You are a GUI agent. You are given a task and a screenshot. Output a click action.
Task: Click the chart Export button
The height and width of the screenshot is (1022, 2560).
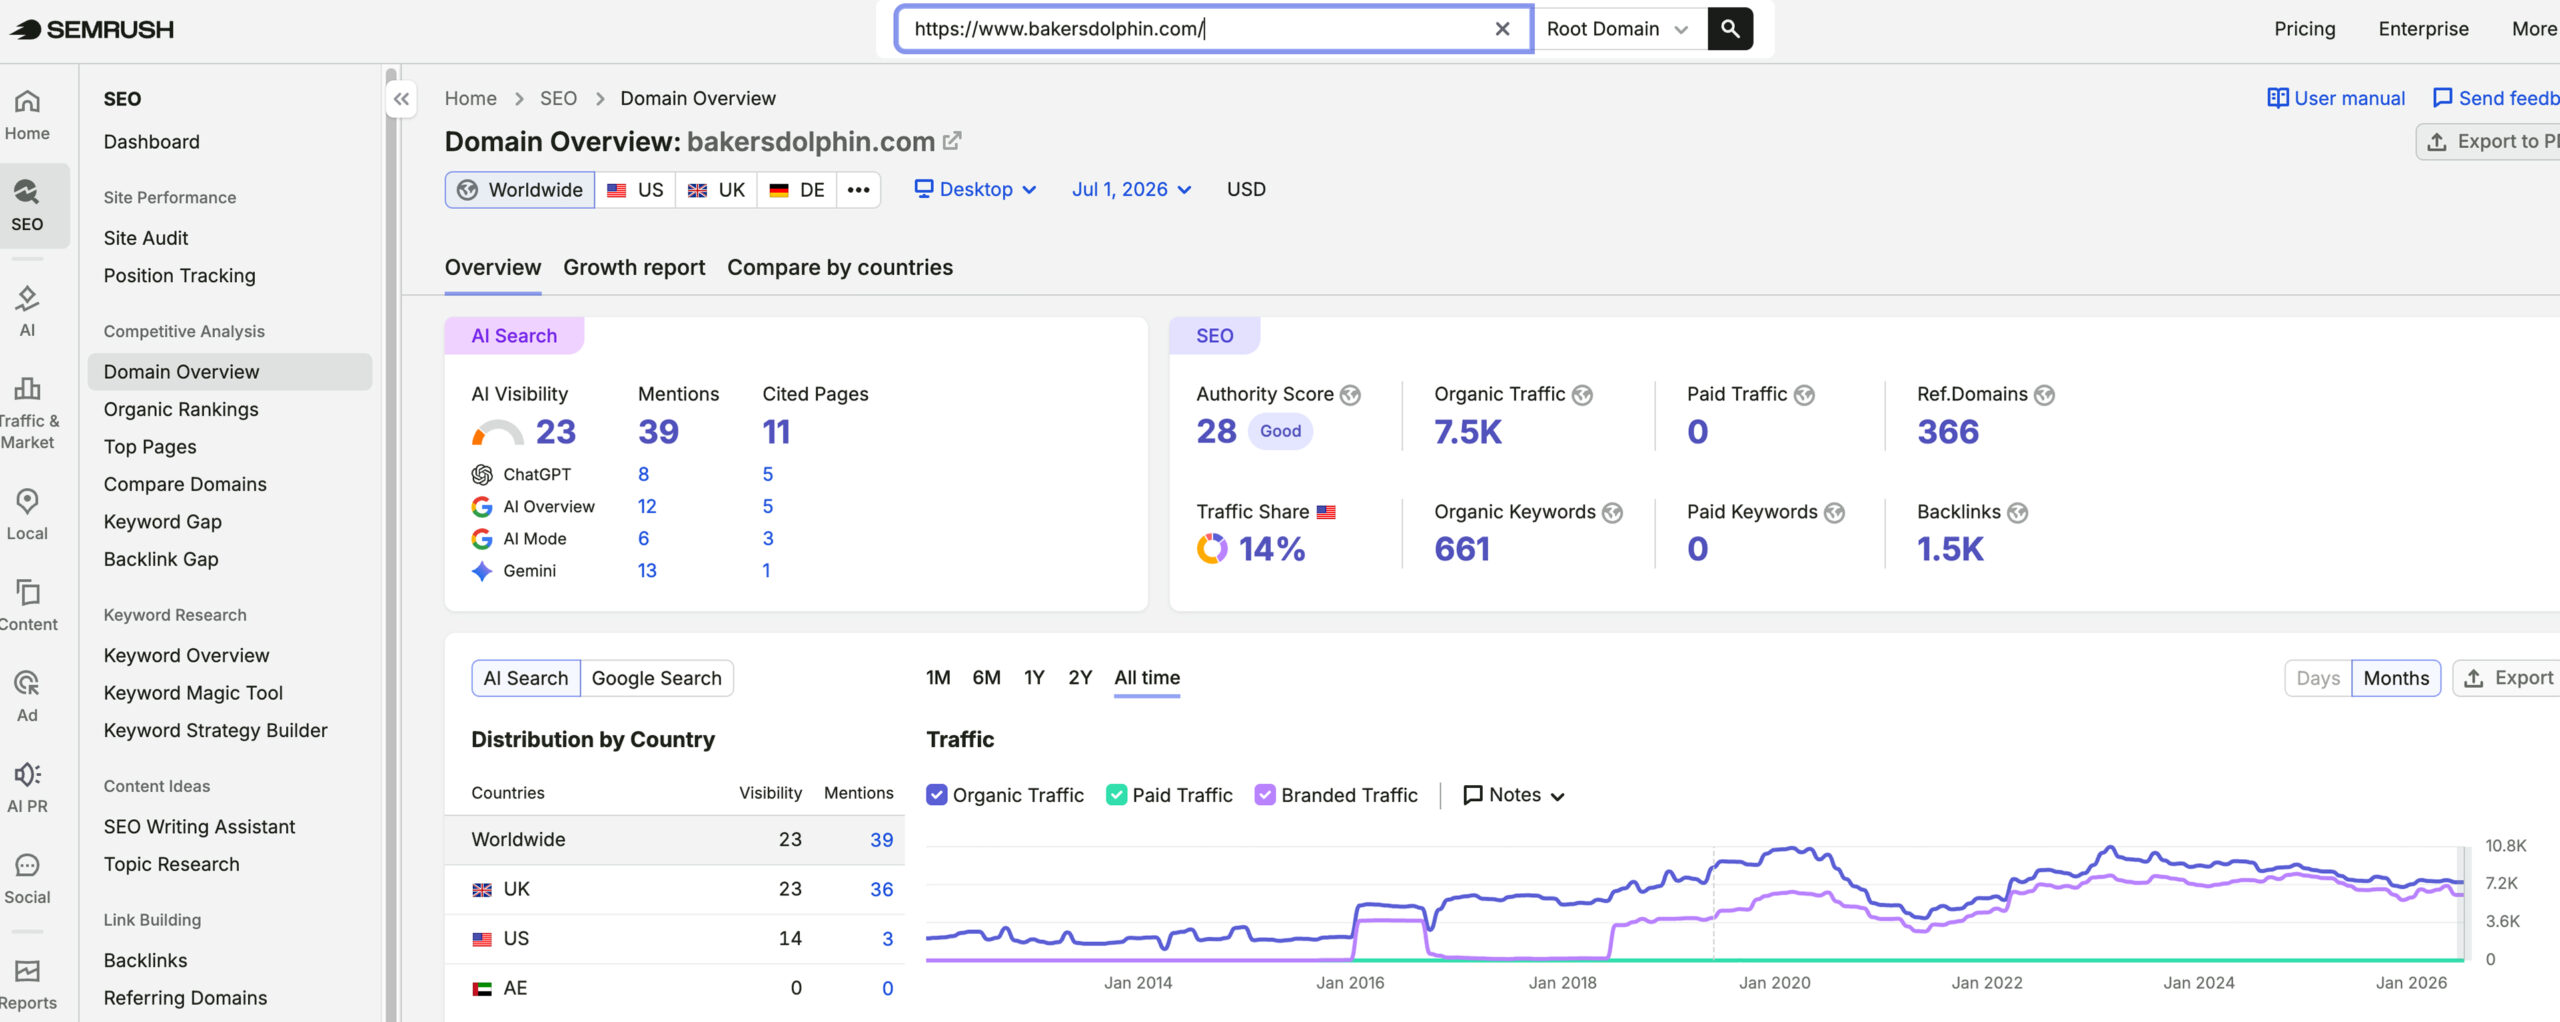(2508, 678)
